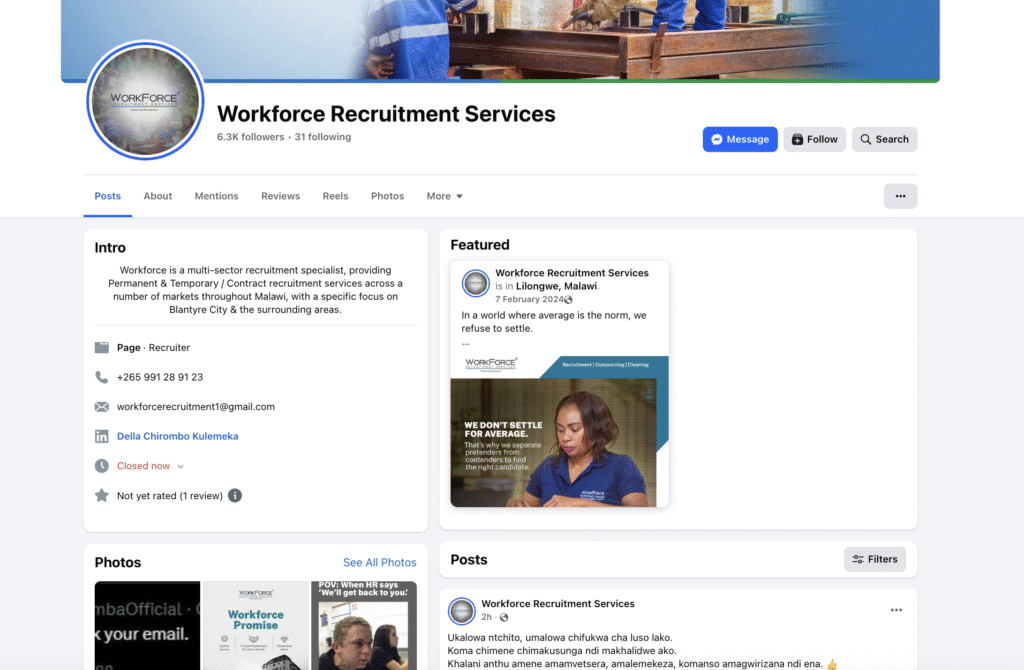The width and height of the screenshot is (1024, 670).
Task: Click the phone icon in Intro
Action: pyautogui.click(x=102, y=377)
